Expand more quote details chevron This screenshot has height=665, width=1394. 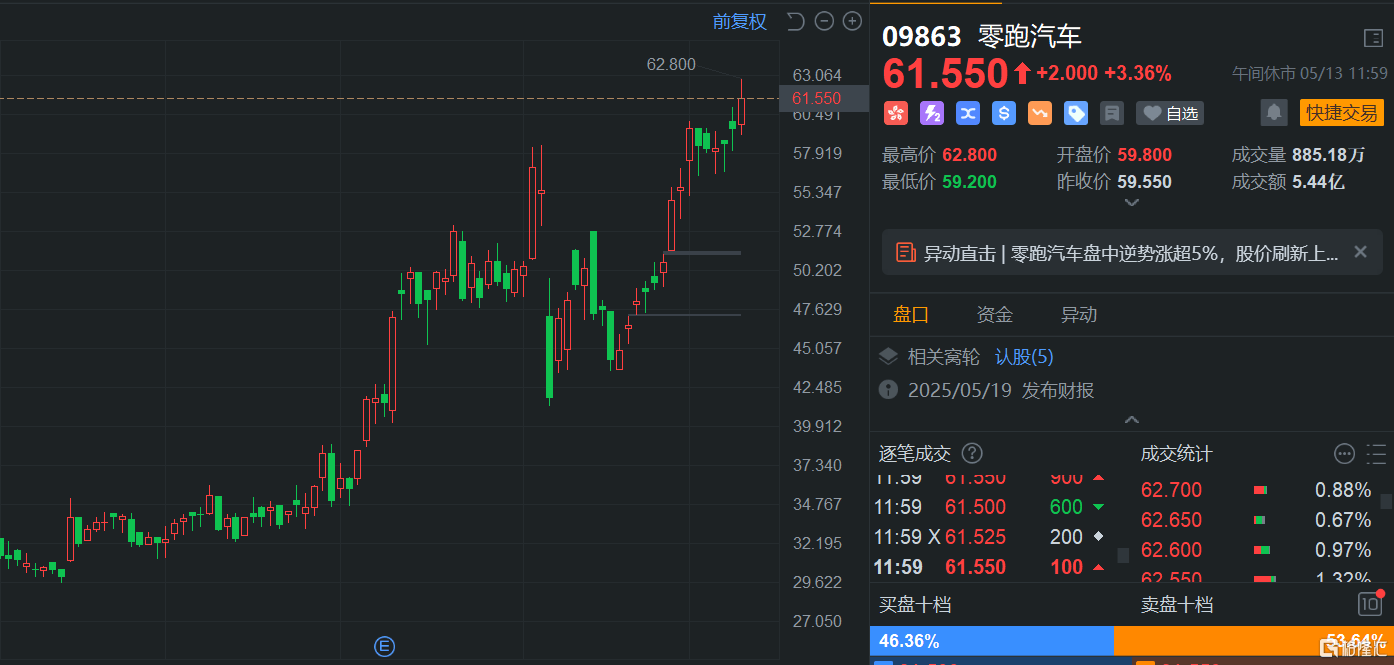[x=1131, y=202]
